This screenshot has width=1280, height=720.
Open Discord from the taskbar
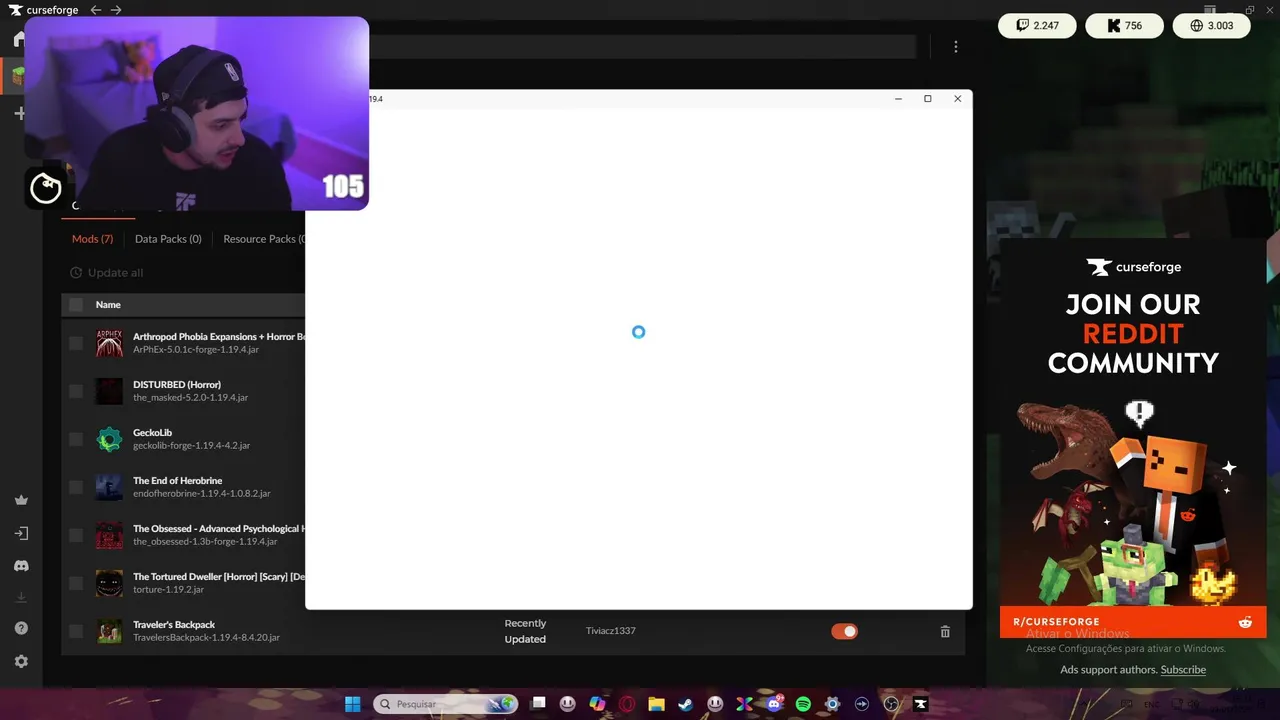(x=773, y=704)
